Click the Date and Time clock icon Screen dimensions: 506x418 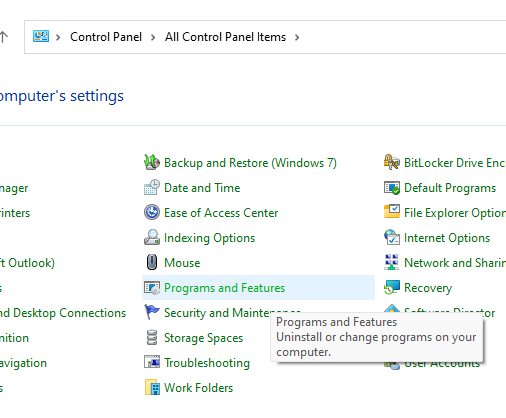(x=152, y=187)
